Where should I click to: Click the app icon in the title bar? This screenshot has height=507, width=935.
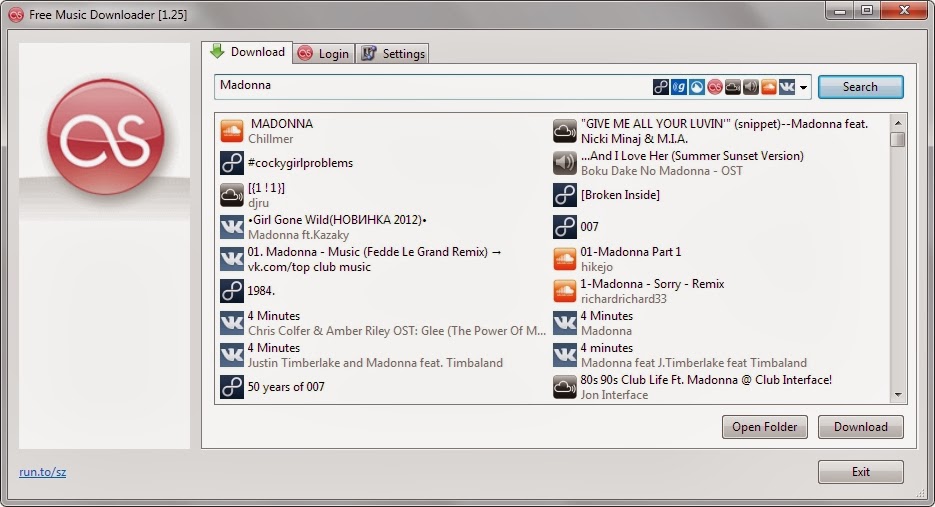tap(16, 14)
